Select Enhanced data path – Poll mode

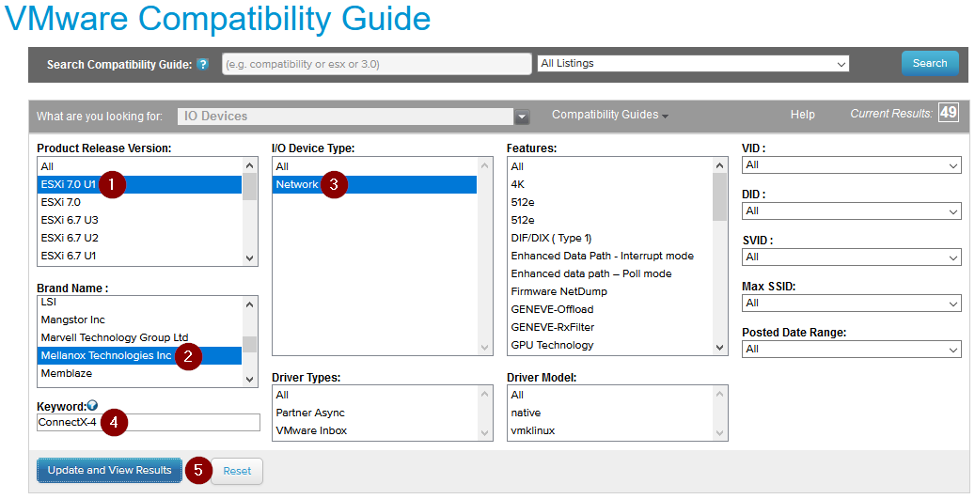click(x=609, y=273)
